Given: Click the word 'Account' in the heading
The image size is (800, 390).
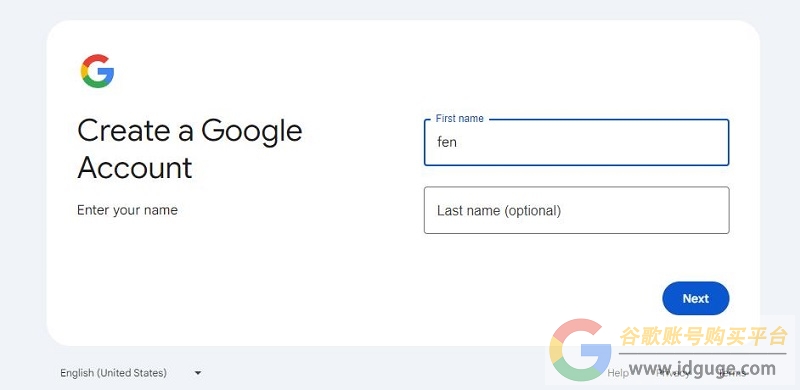Looking at the screenshot, I should [135, 167].
